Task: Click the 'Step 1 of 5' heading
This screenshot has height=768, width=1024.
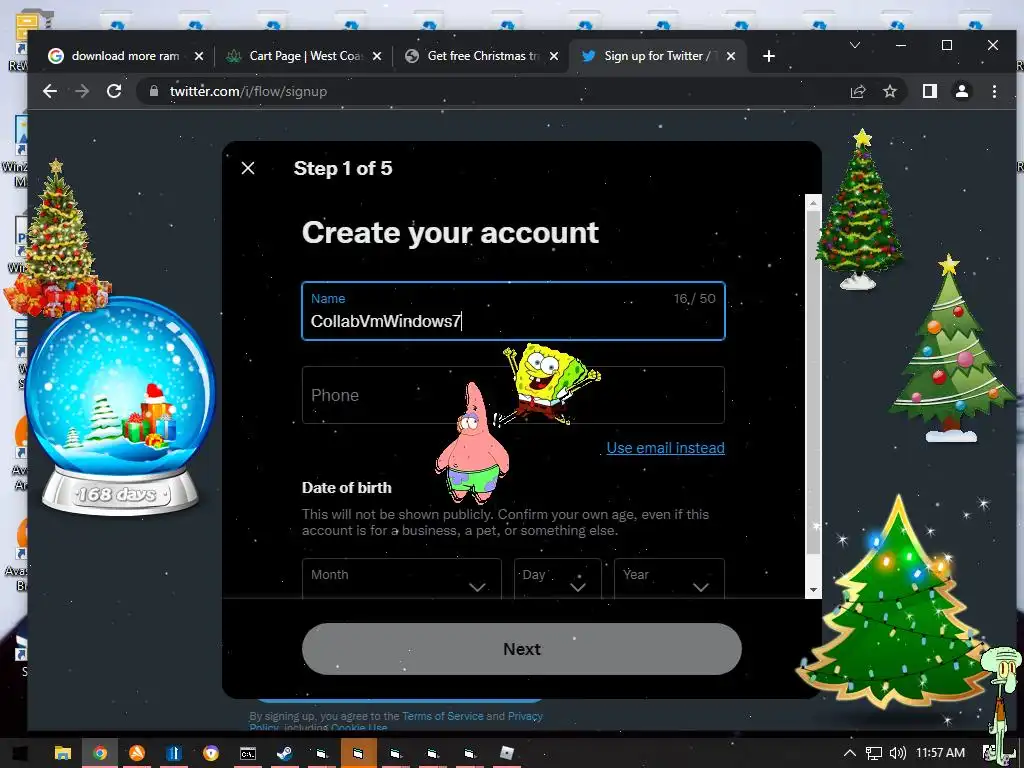Action: (x=343, y=168)
